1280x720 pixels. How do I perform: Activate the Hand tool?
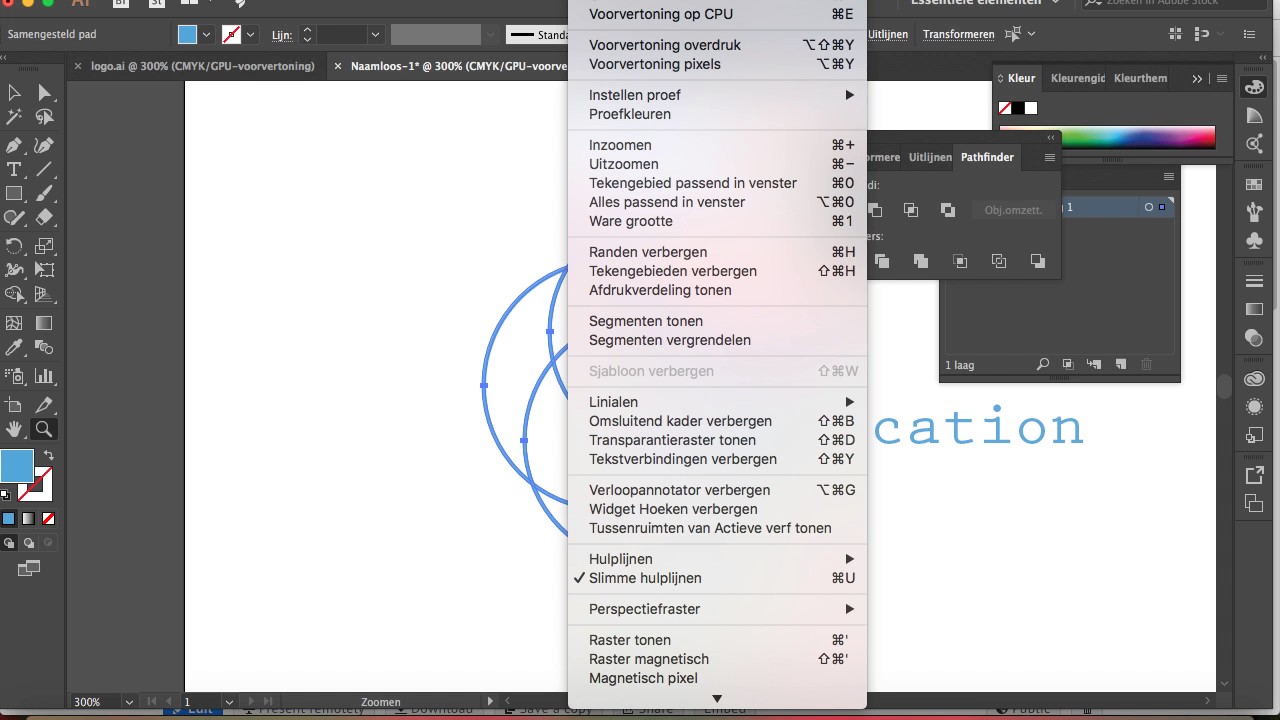(14, 429)
